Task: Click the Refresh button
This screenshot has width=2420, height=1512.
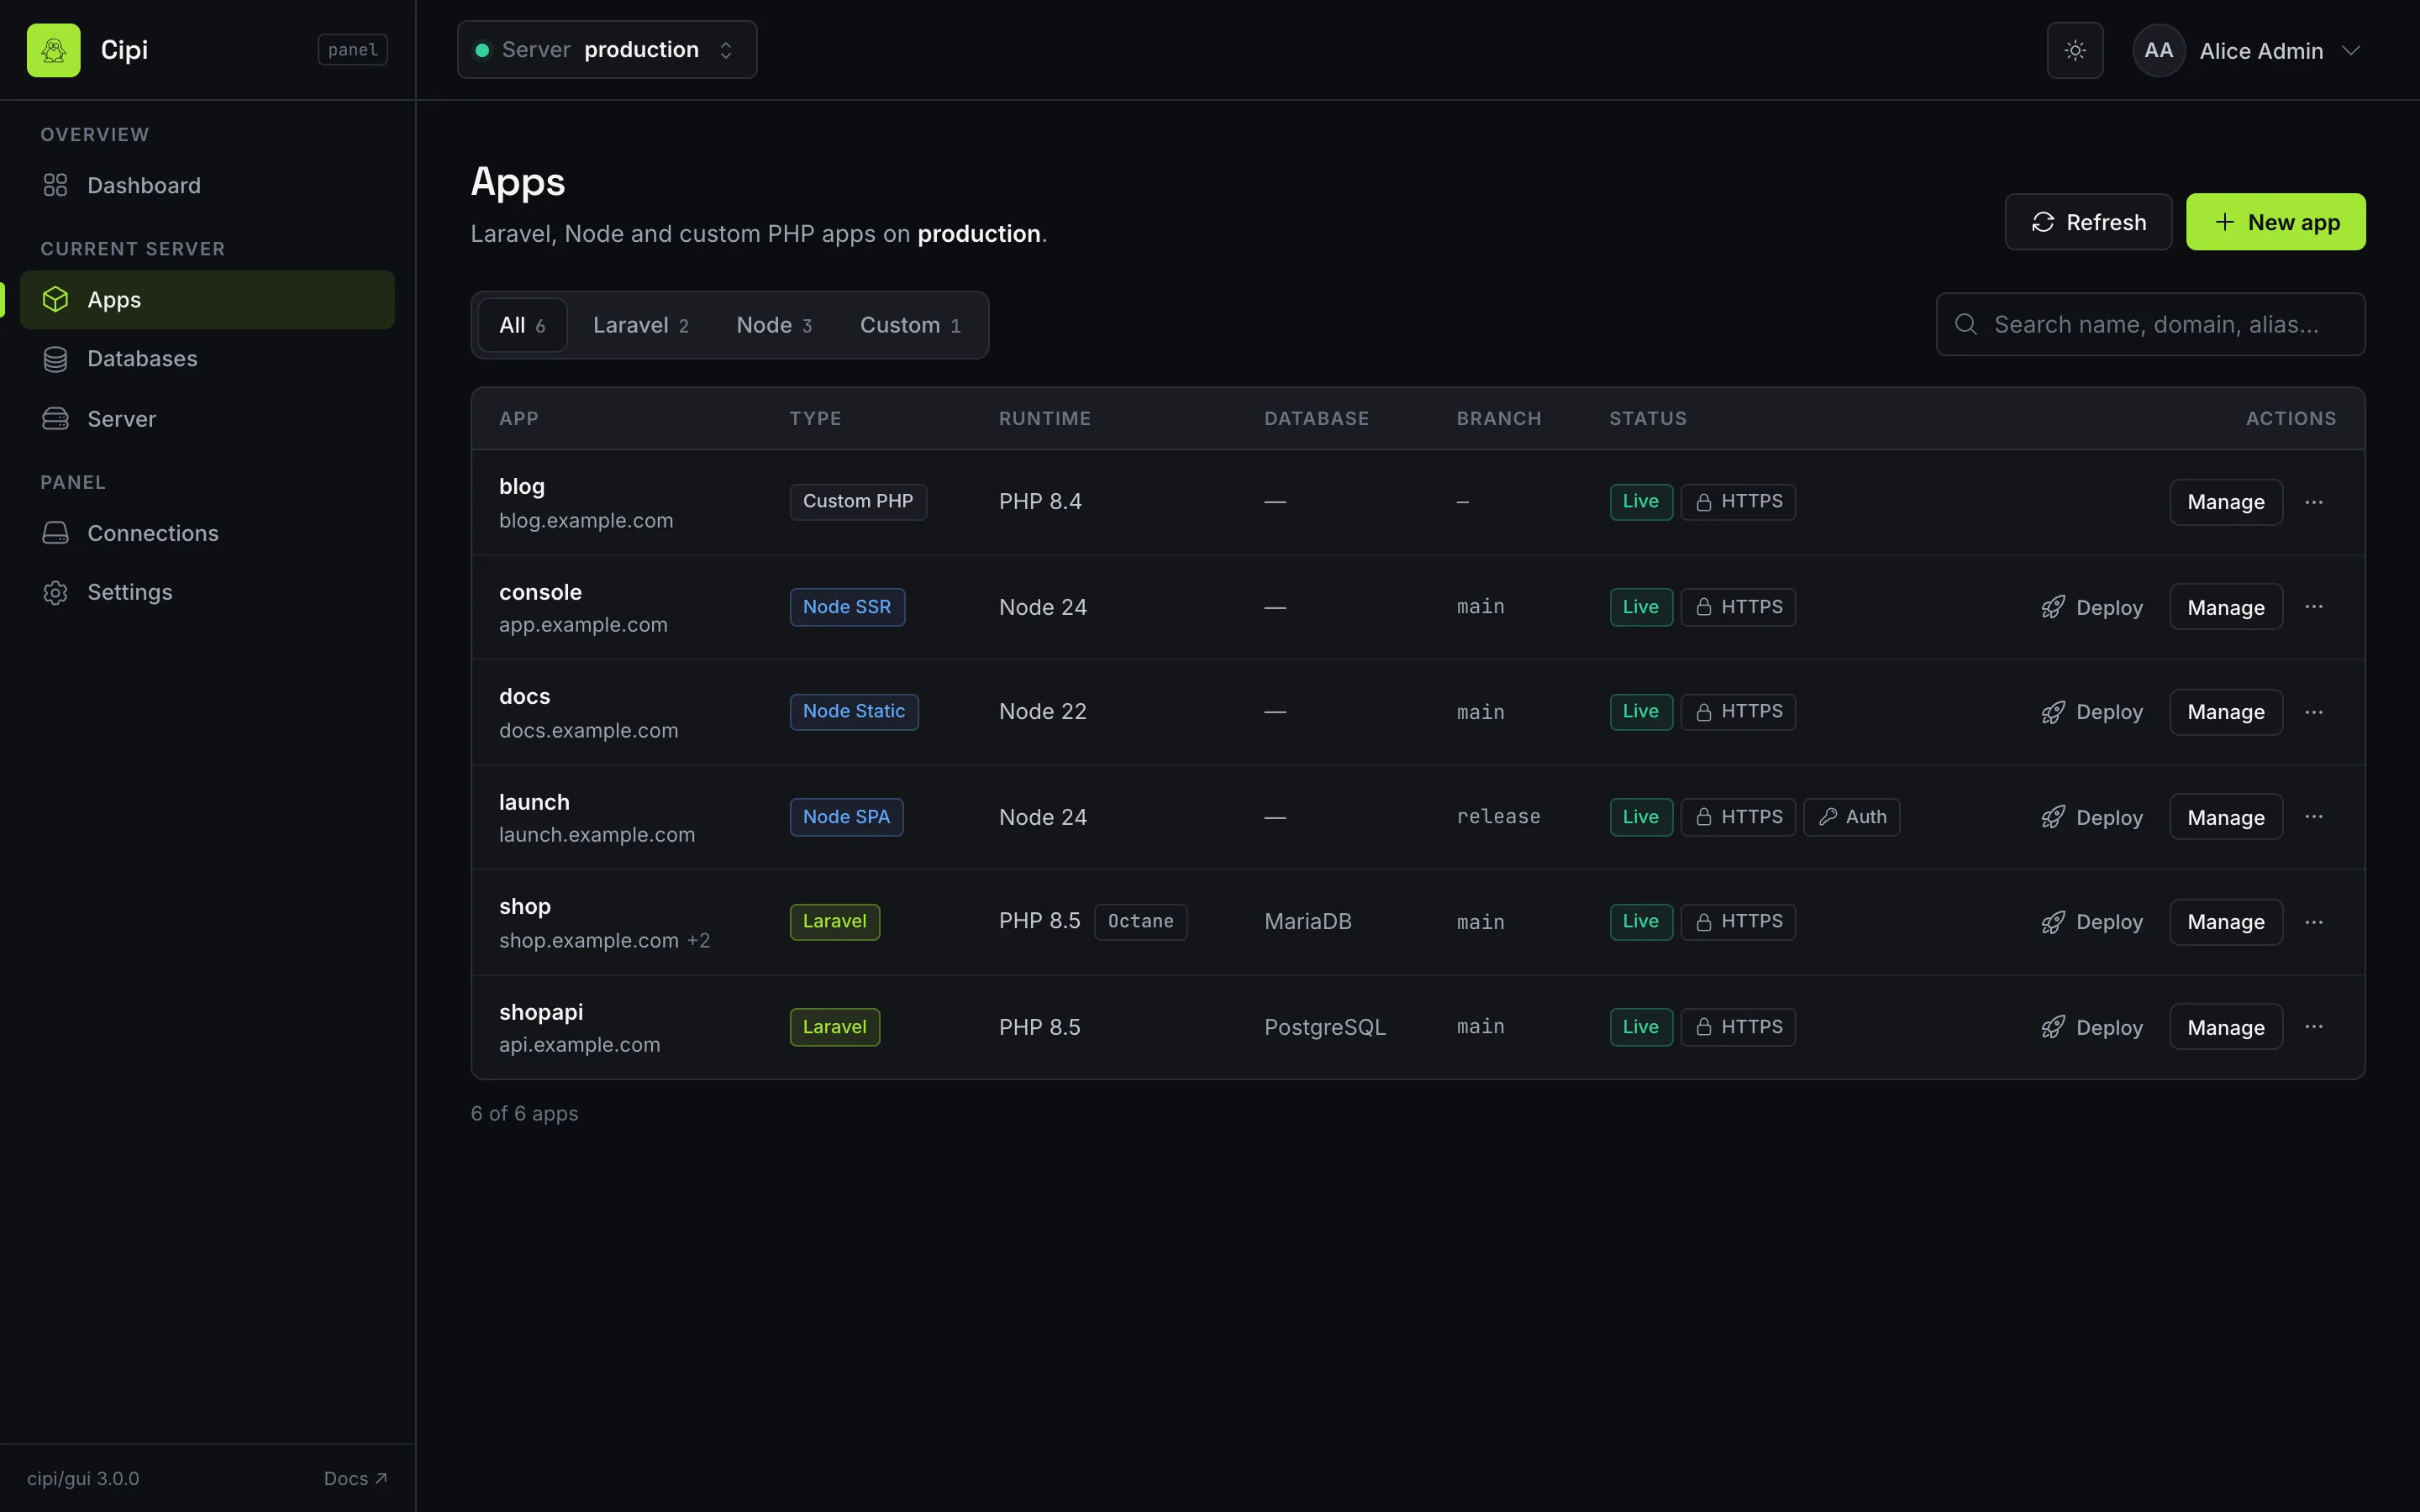Action: coord(2088,222)
